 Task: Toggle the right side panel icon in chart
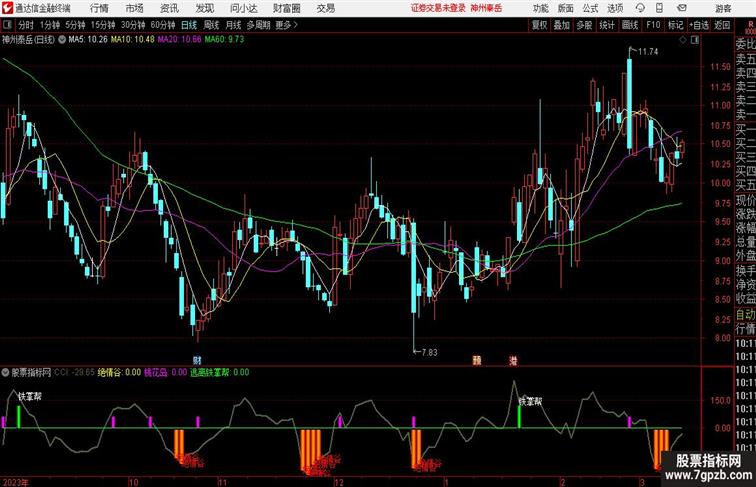695,40
